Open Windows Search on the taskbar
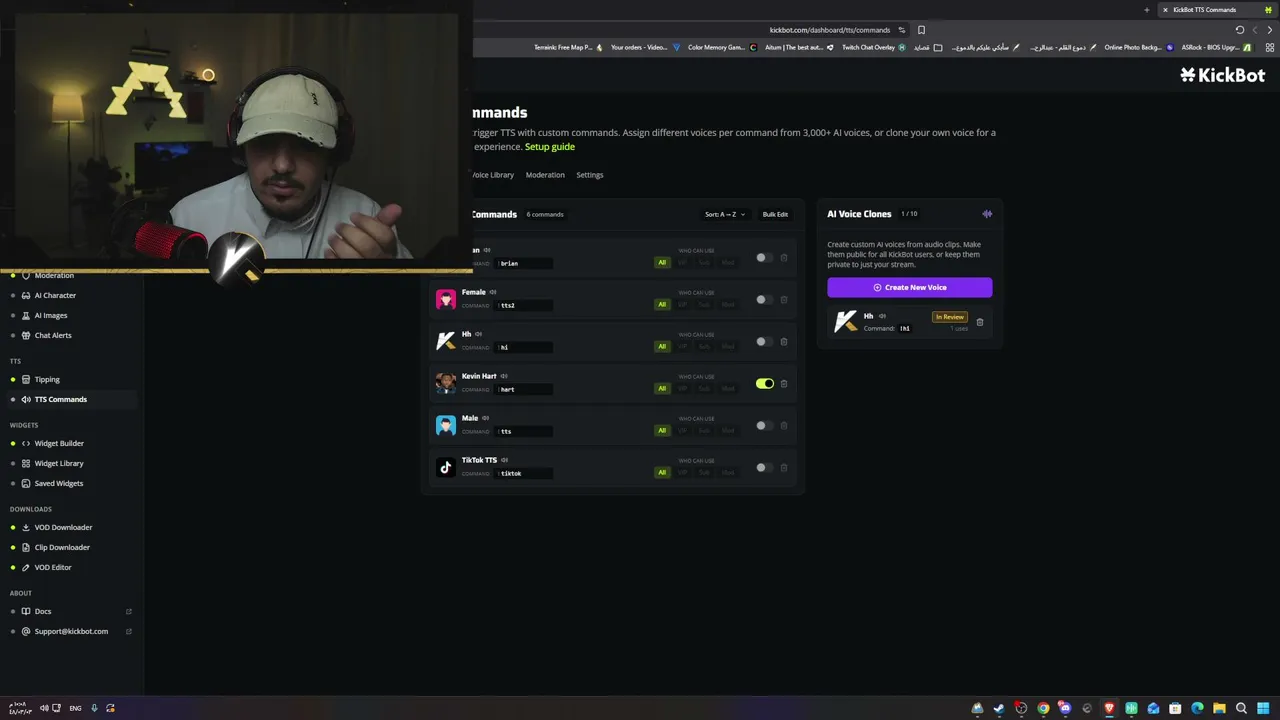This screenshot has height=720, width=1280. (1241, 708)
